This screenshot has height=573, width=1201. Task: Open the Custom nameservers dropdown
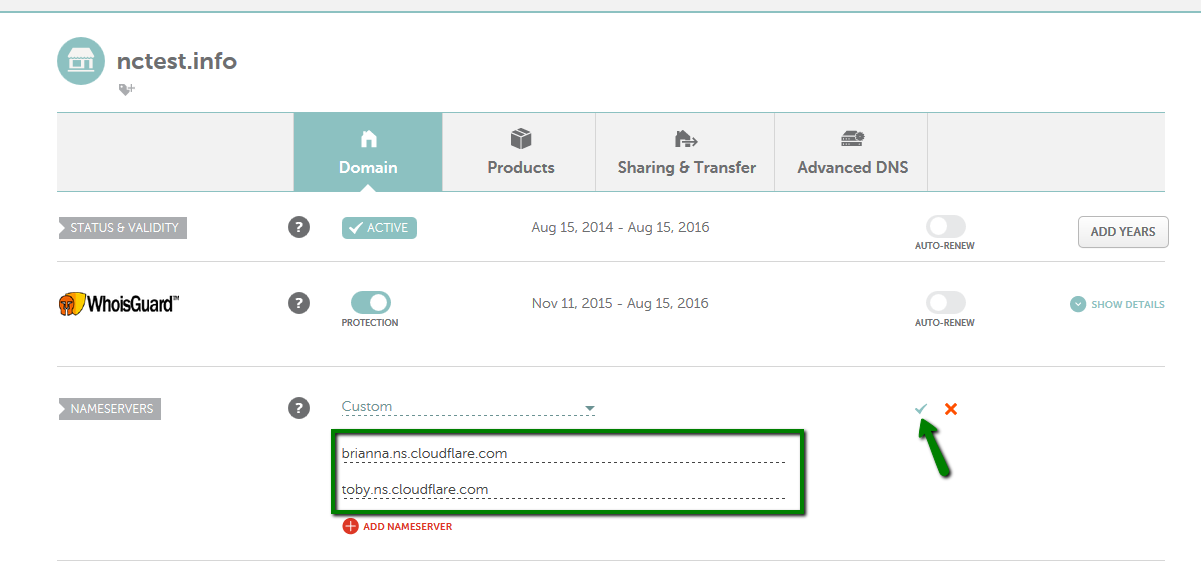pos(468,407)
